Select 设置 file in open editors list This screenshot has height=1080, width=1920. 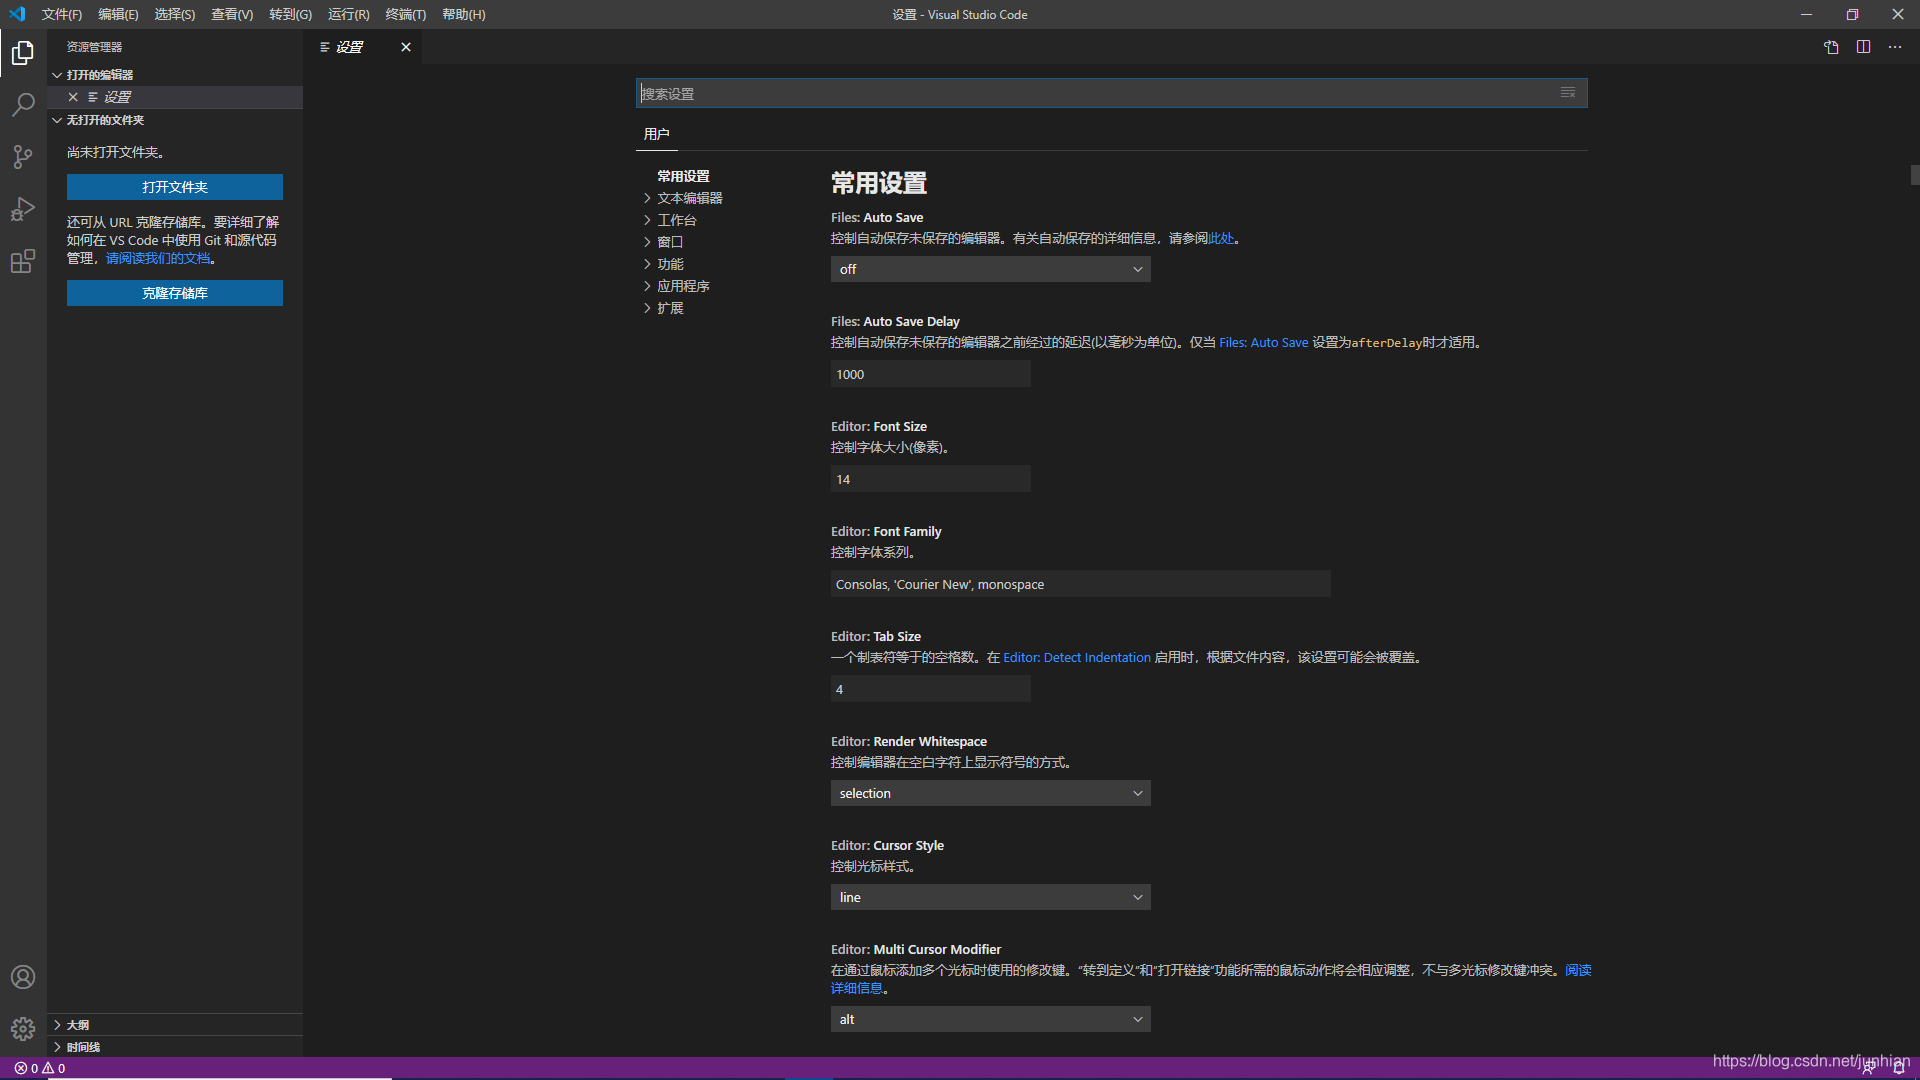click(175, 97)
